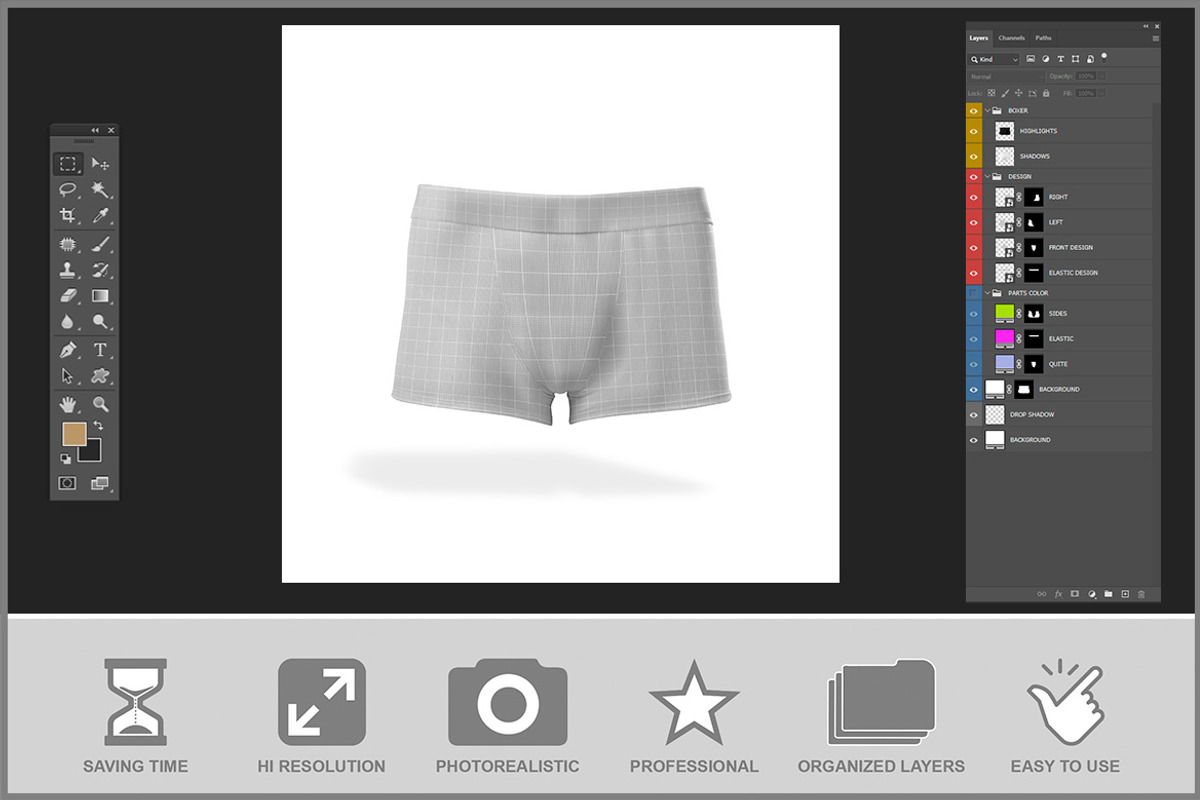Switch to the Layers tab
The width and height of the screenshot is (1200, 800).
(979, 38)
